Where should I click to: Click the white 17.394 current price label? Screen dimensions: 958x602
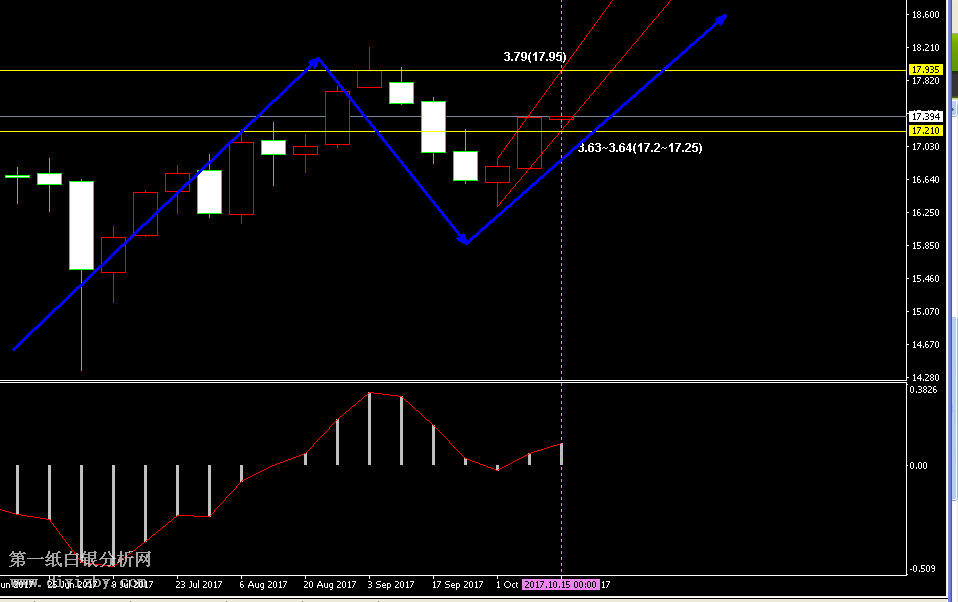click(x=926, y=116)
